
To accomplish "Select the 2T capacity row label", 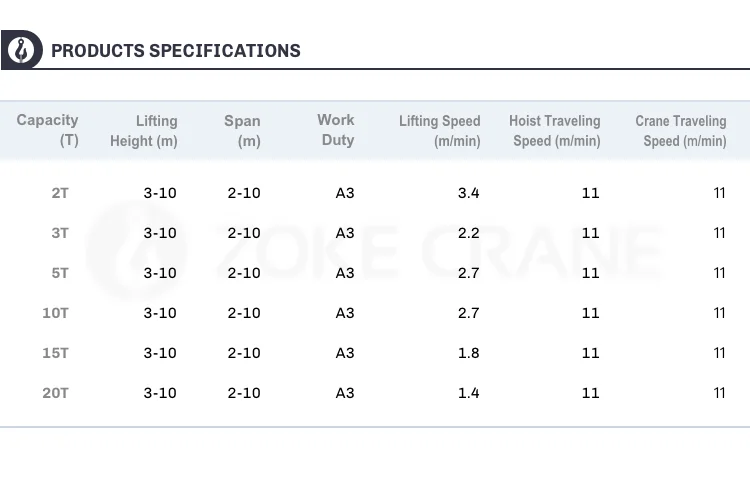I will click(x=60, y=193).
